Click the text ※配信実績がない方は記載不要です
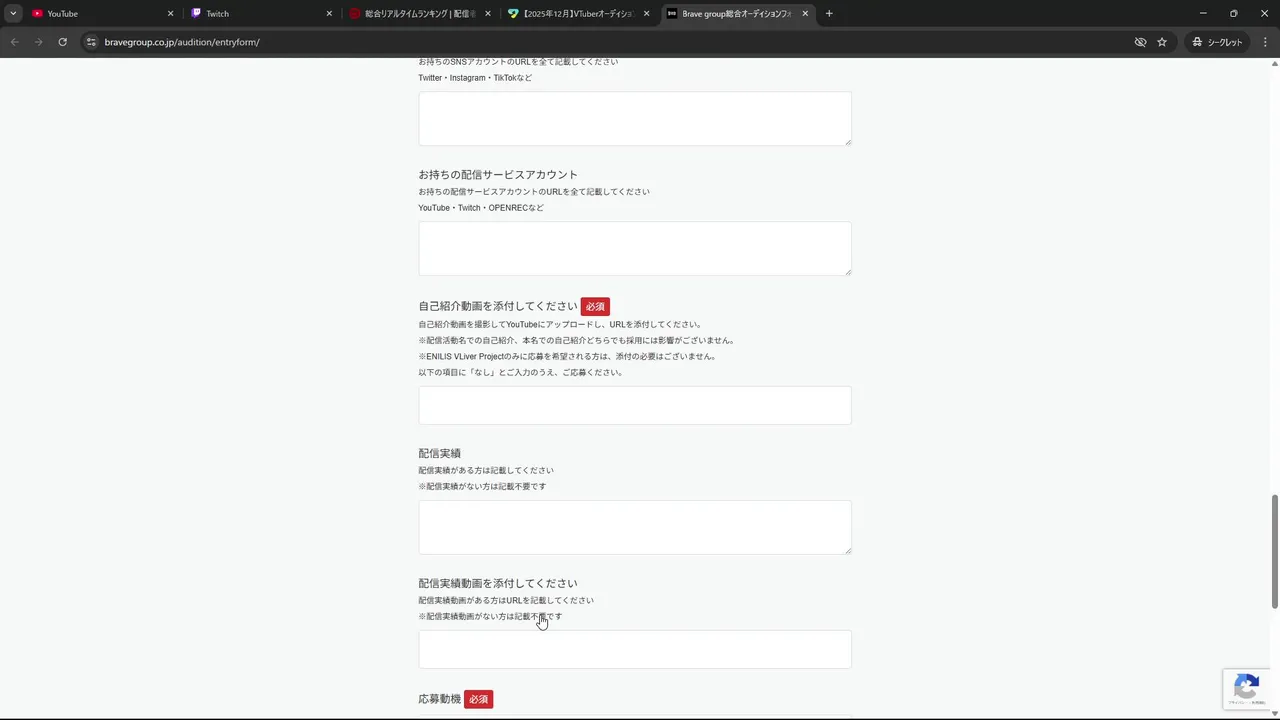The height and width of the screenshot is (720, 1280). click(x=482, y=487)
